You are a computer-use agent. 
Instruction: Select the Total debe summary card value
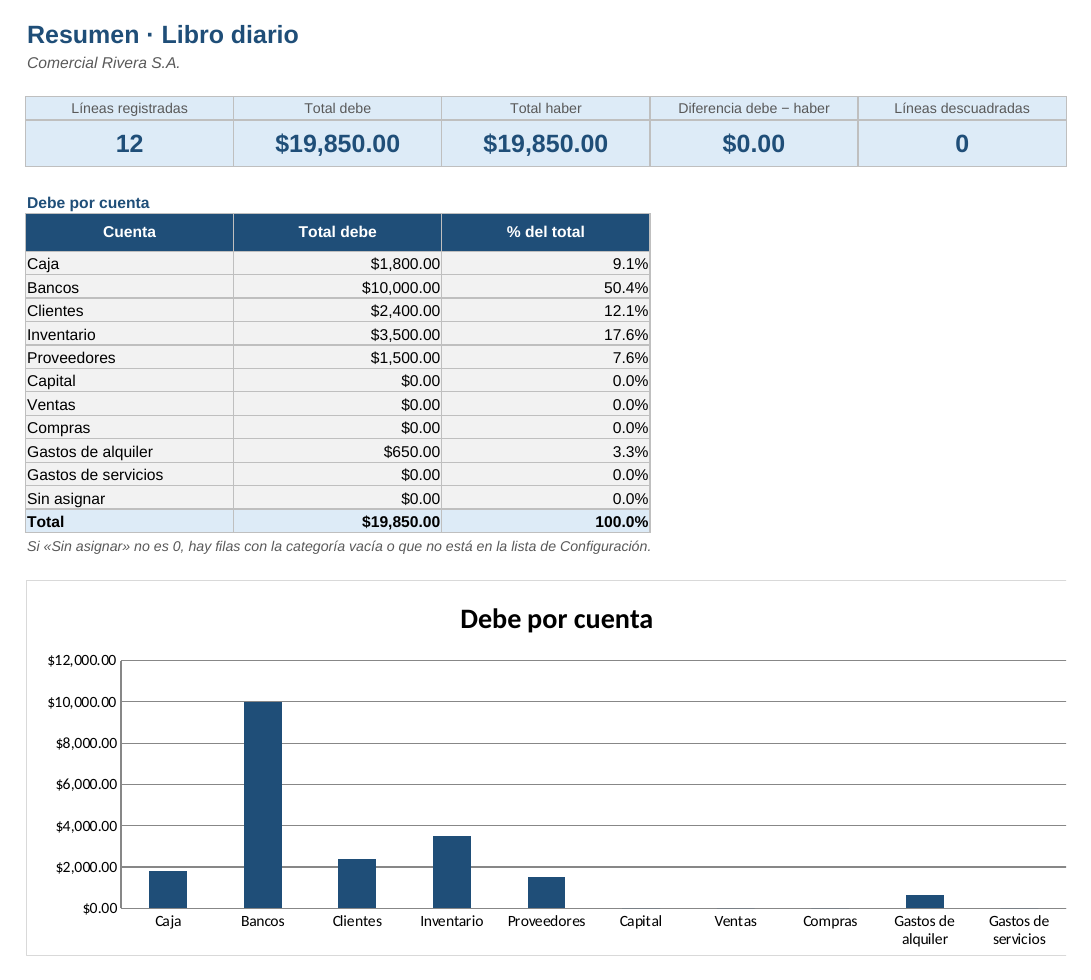click(x=337, y=143)
